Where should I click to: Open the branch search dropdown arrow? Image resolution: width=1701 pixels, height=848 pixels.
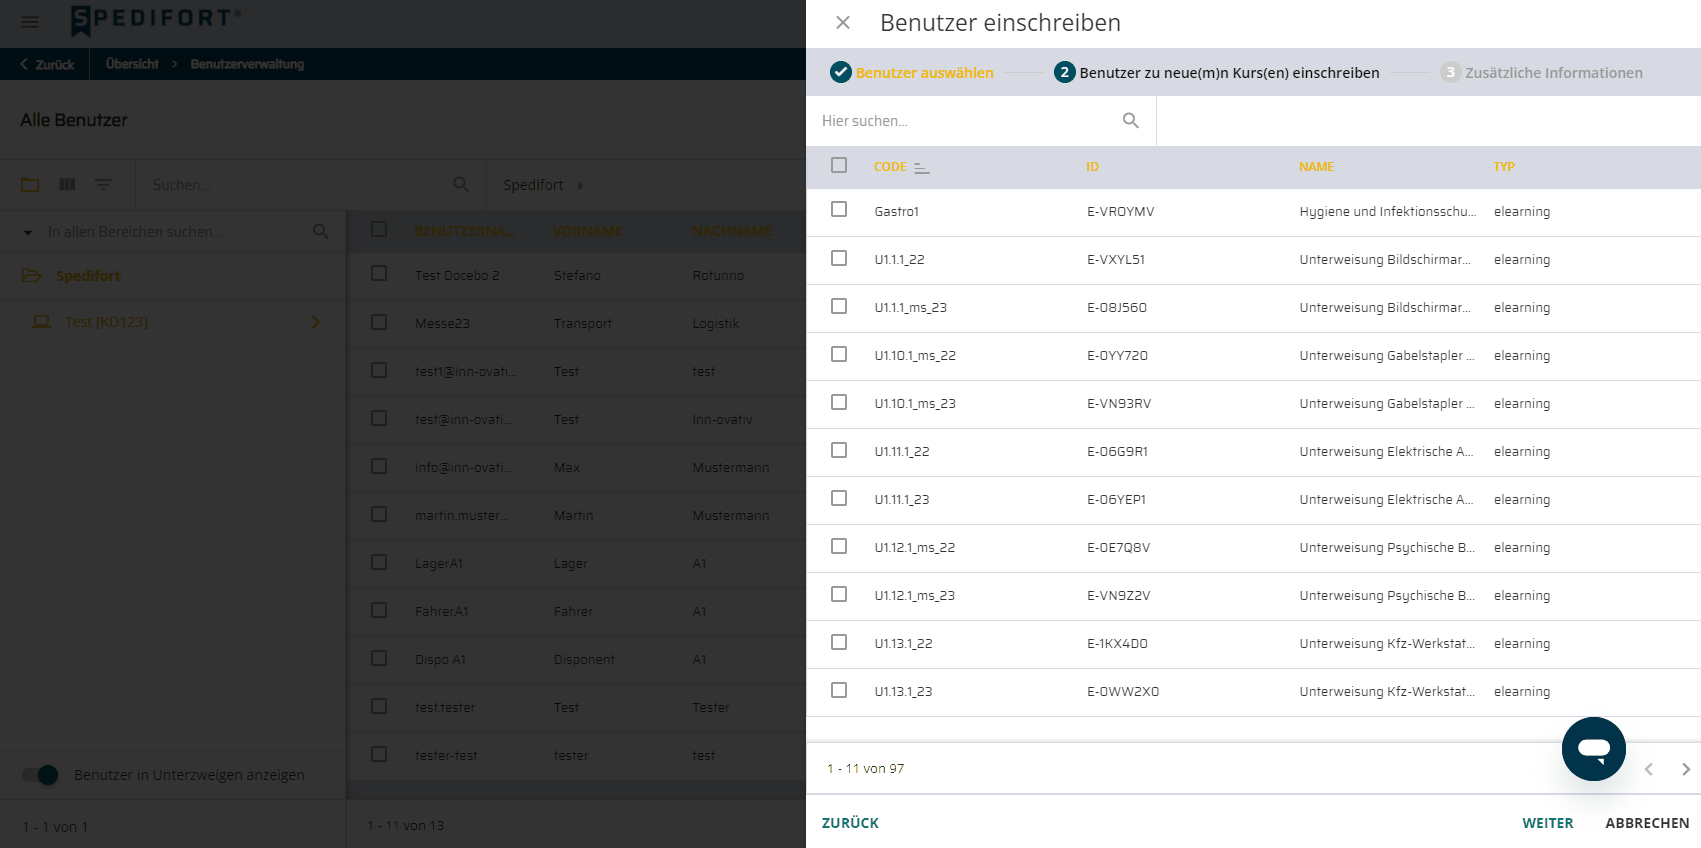(x=28, y=232)
